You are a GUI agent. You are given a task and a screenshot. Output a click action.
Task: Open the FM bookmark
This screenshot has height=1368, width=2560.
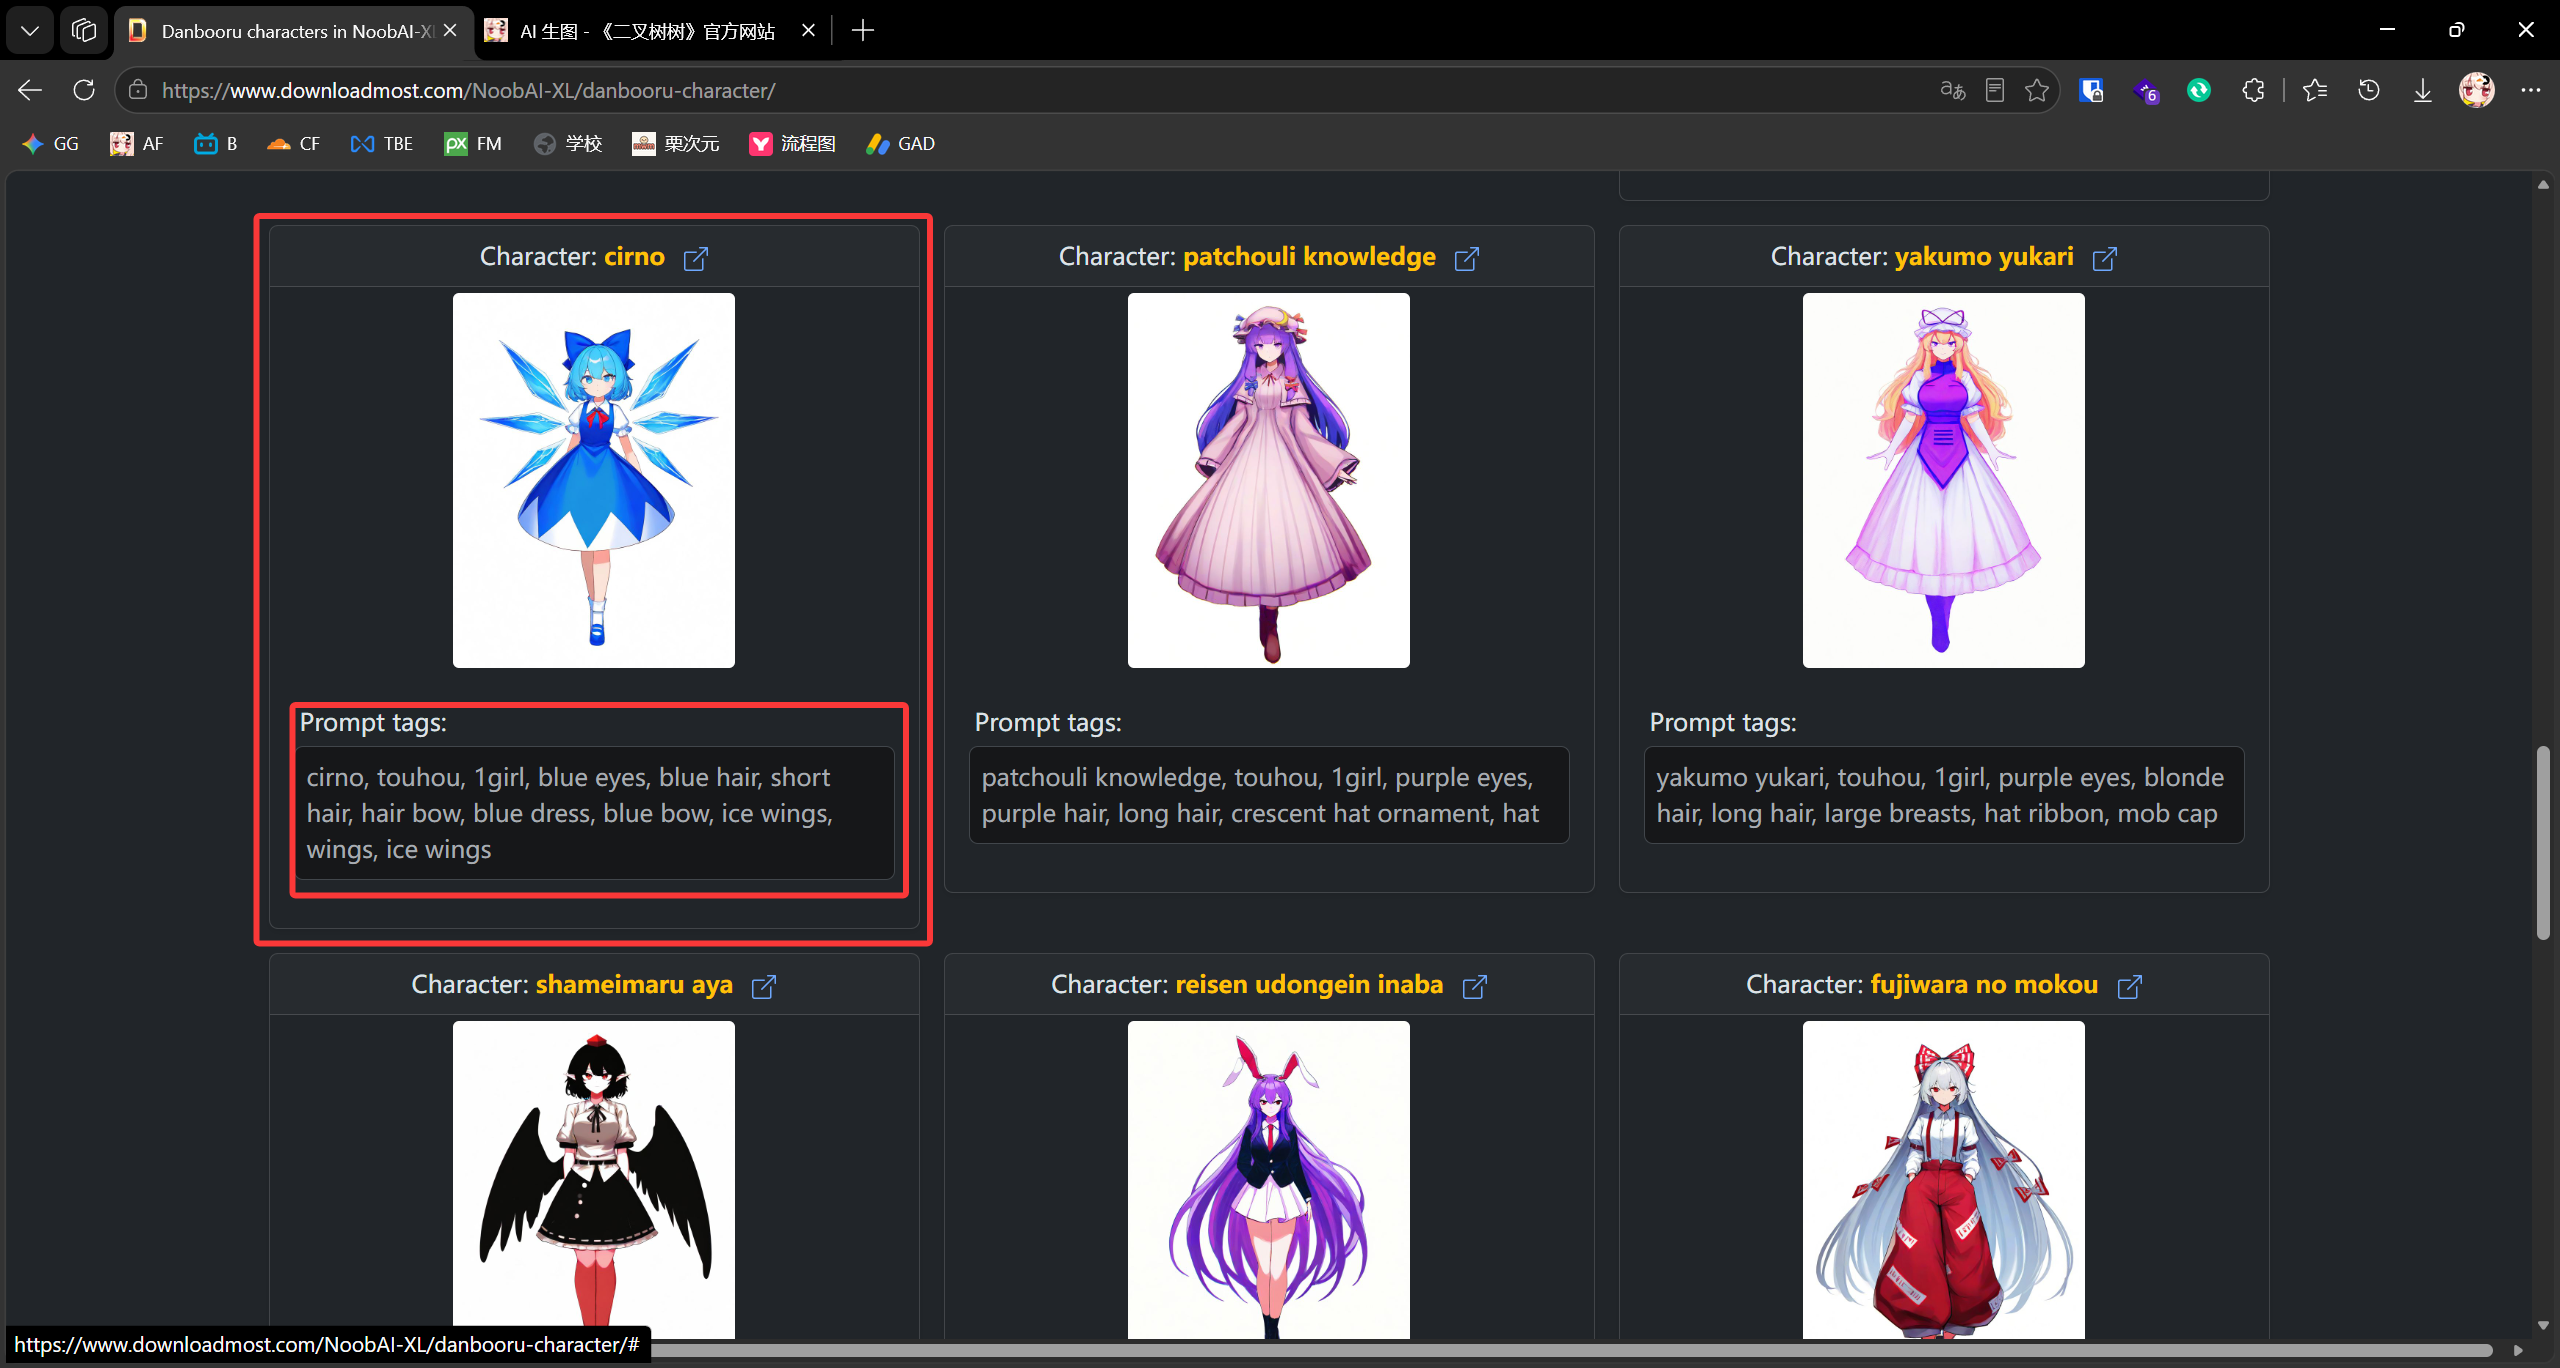[473, 144]
